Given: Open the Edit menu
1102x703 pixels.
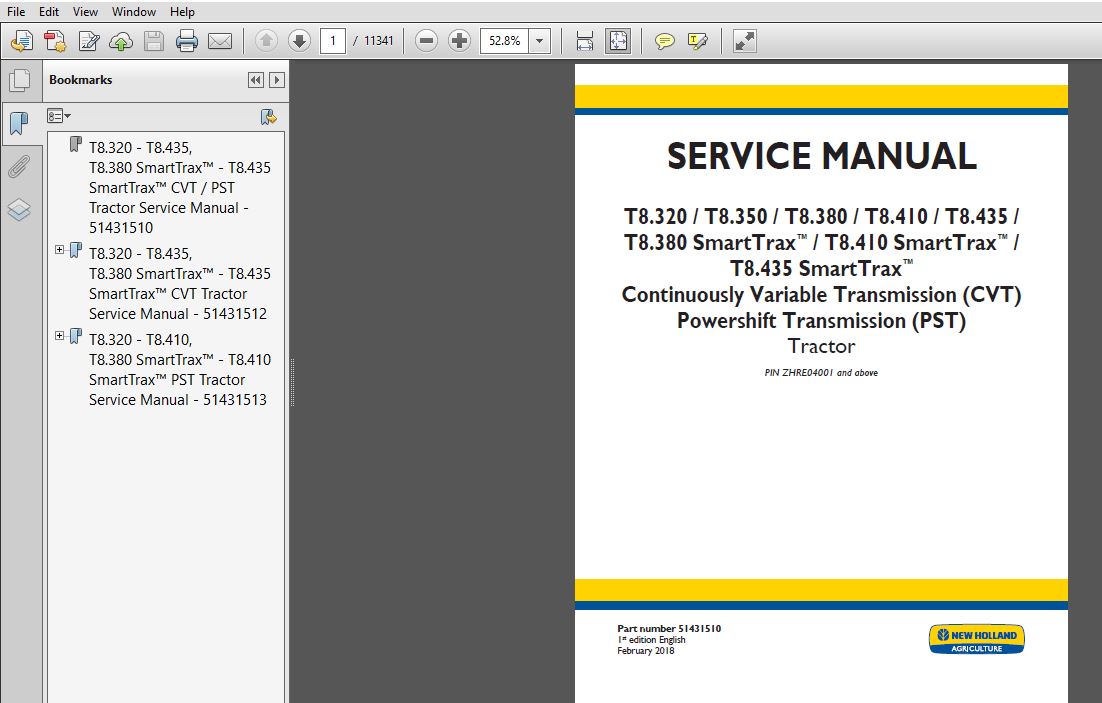Looking at the screenshot, I should pyautogui.click(x=48, y=11).
